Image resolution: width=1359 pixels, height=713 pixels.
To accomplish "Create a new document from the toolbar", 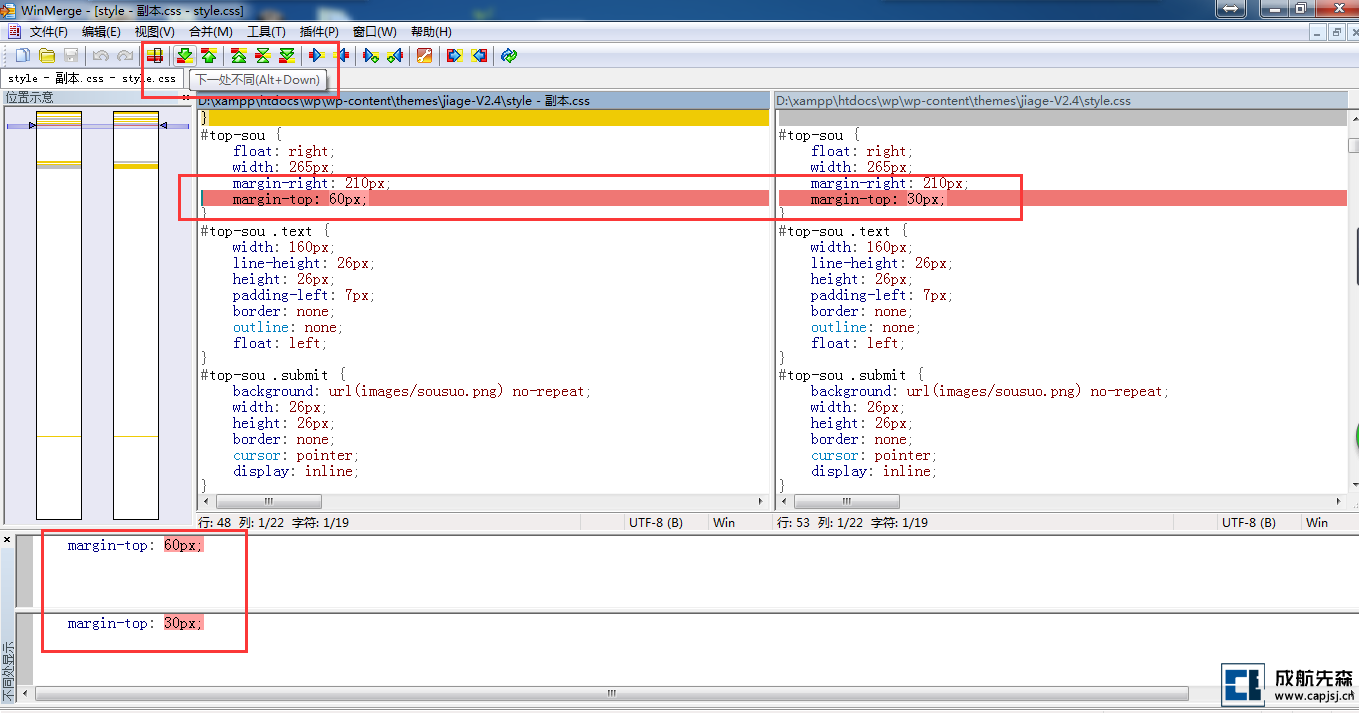I will [23, 56].
